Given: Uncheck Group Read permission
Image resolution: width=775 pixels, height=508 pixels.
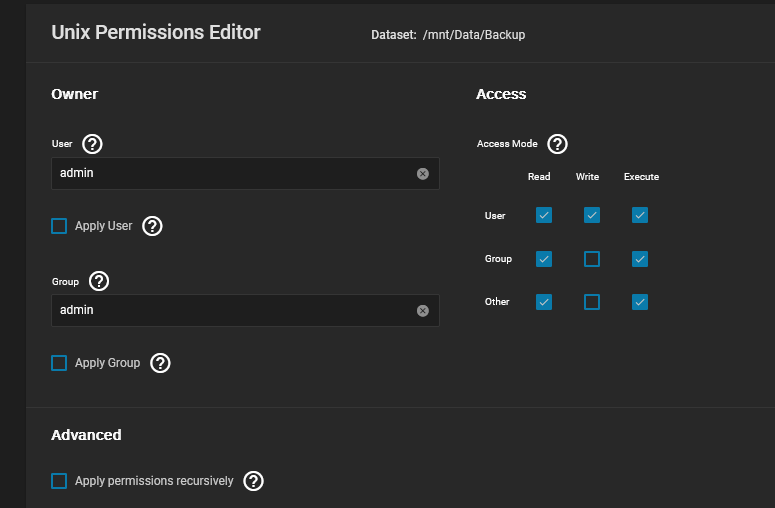Looking at the screenshot, I should point(544,259).
